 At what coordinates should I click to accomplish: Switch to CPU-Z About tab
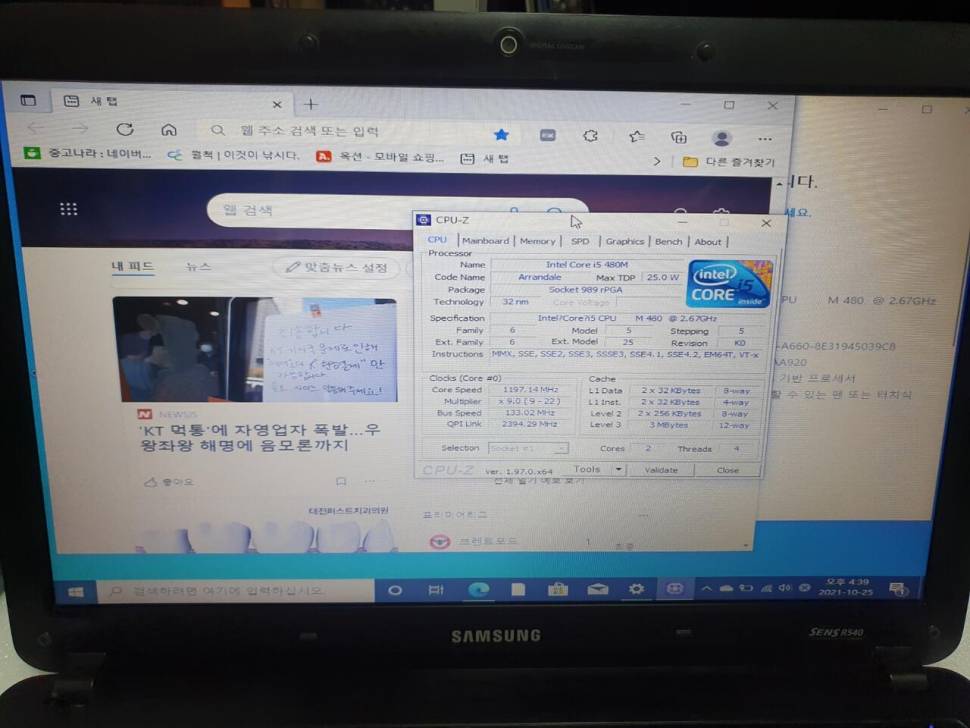pyautogui.click(x=708, y=242)
